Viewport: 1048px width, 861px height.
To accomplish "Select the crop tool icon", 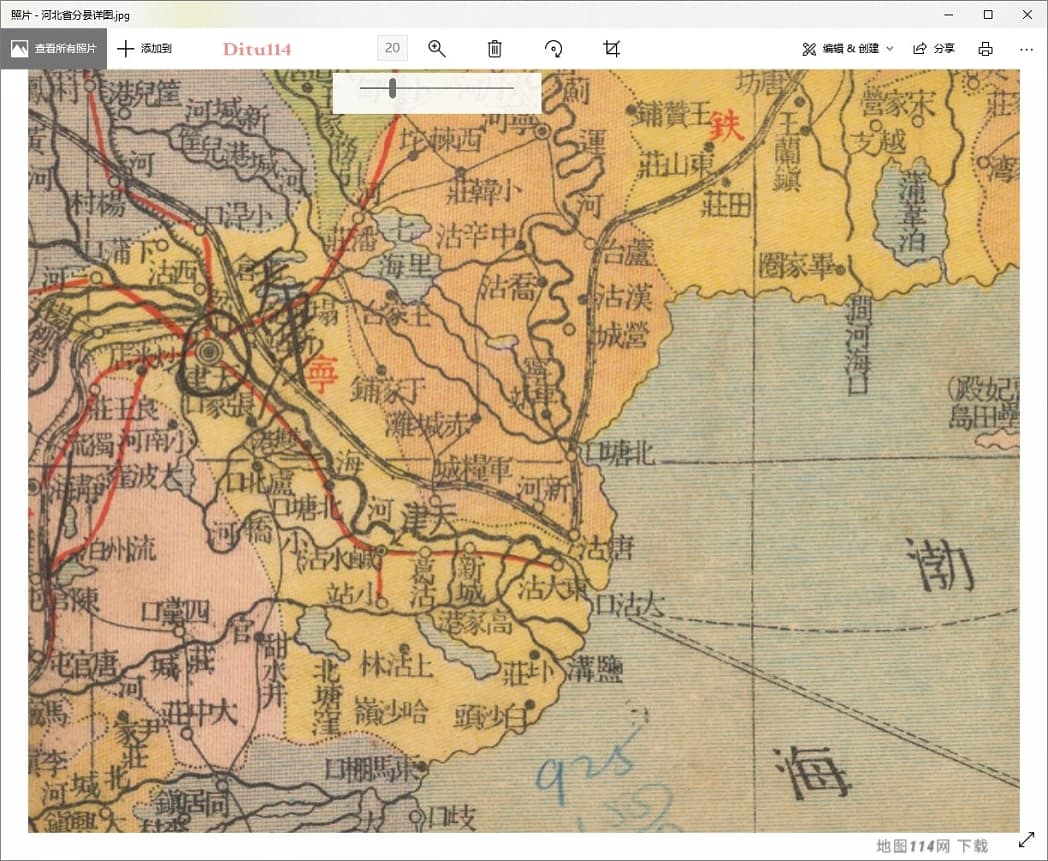I will [612, 48].
